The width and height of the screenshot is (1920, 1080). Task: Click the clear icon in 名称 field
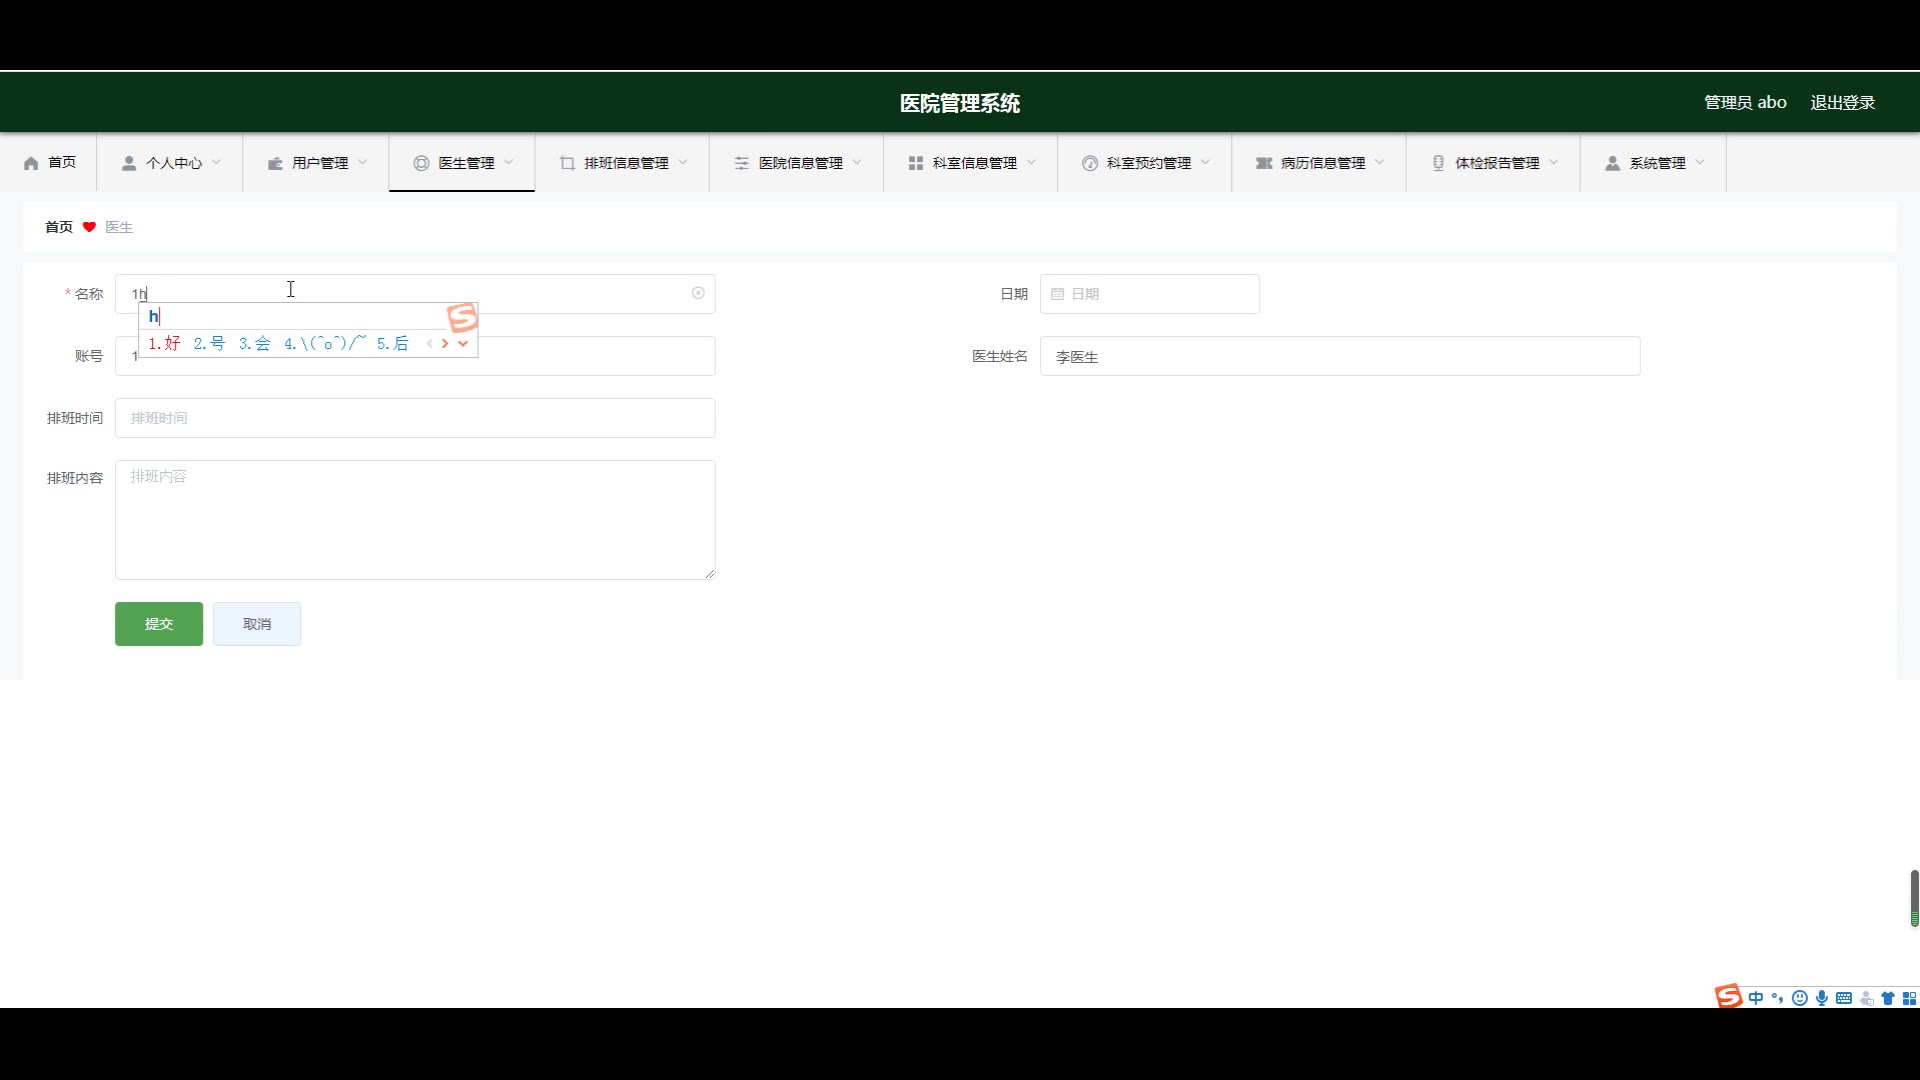[x=698, y=293]
